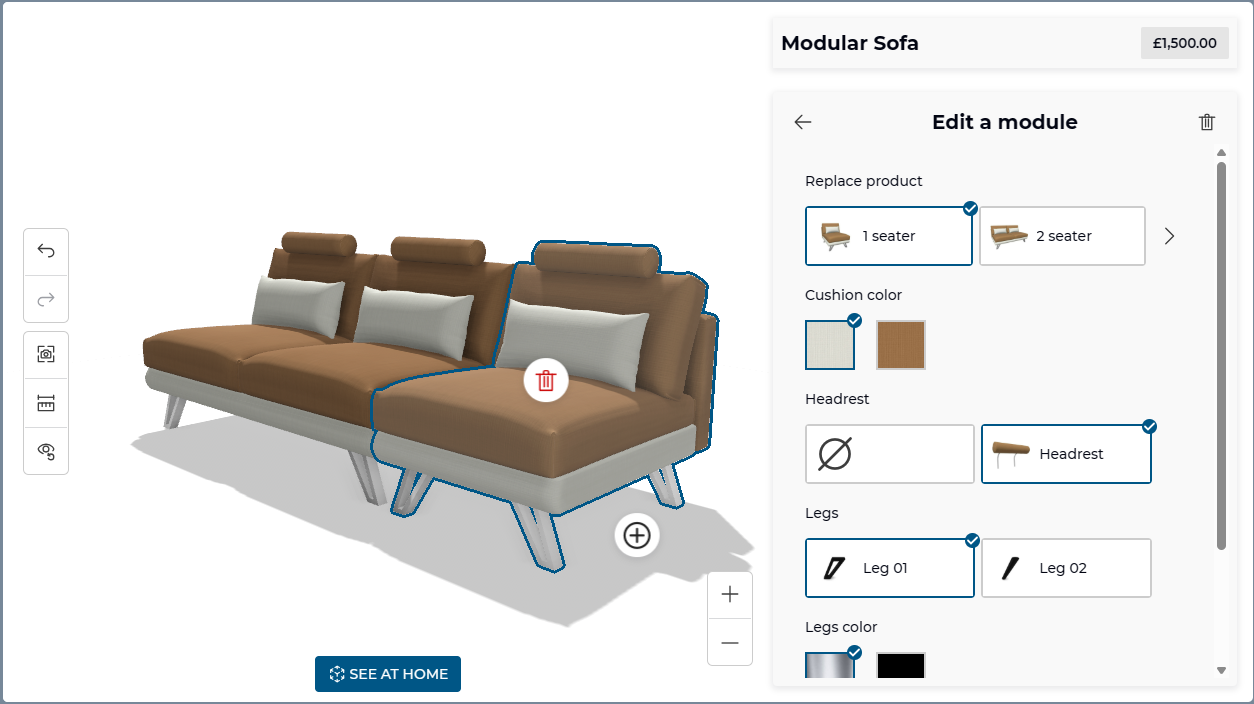This screenshot has height=704, width=1254.
Task: Click red trash icon on sofa
Action: click(546, 380)
